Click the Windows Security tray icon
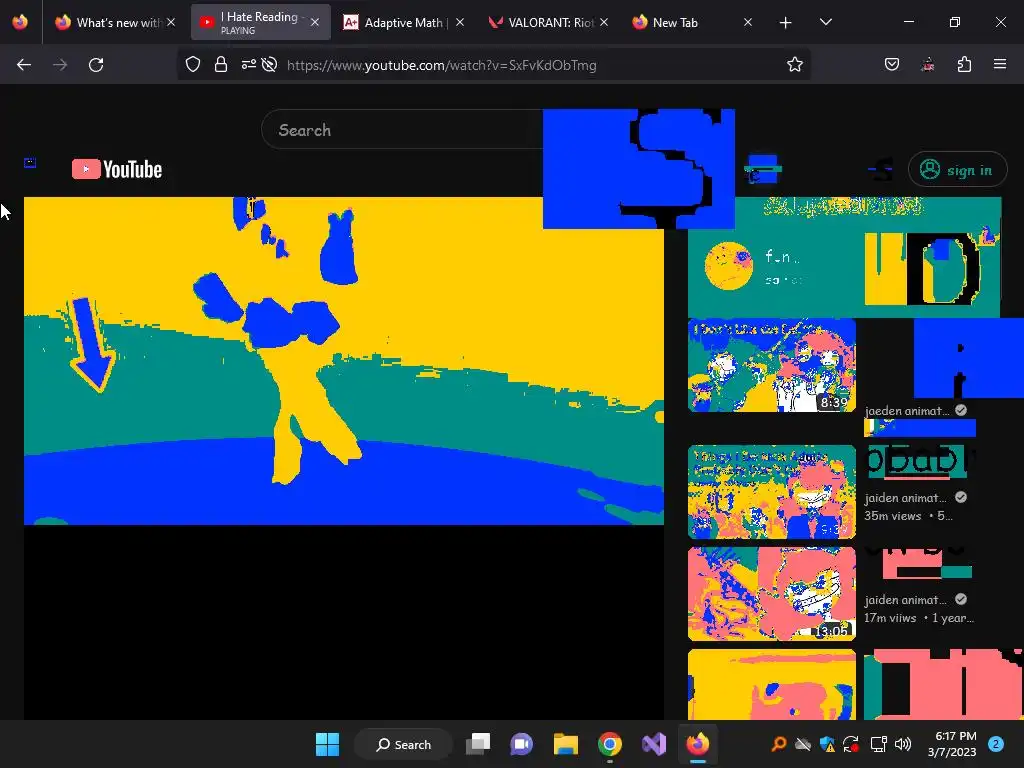Screen dimensions: 1024x768 point(827,744)
